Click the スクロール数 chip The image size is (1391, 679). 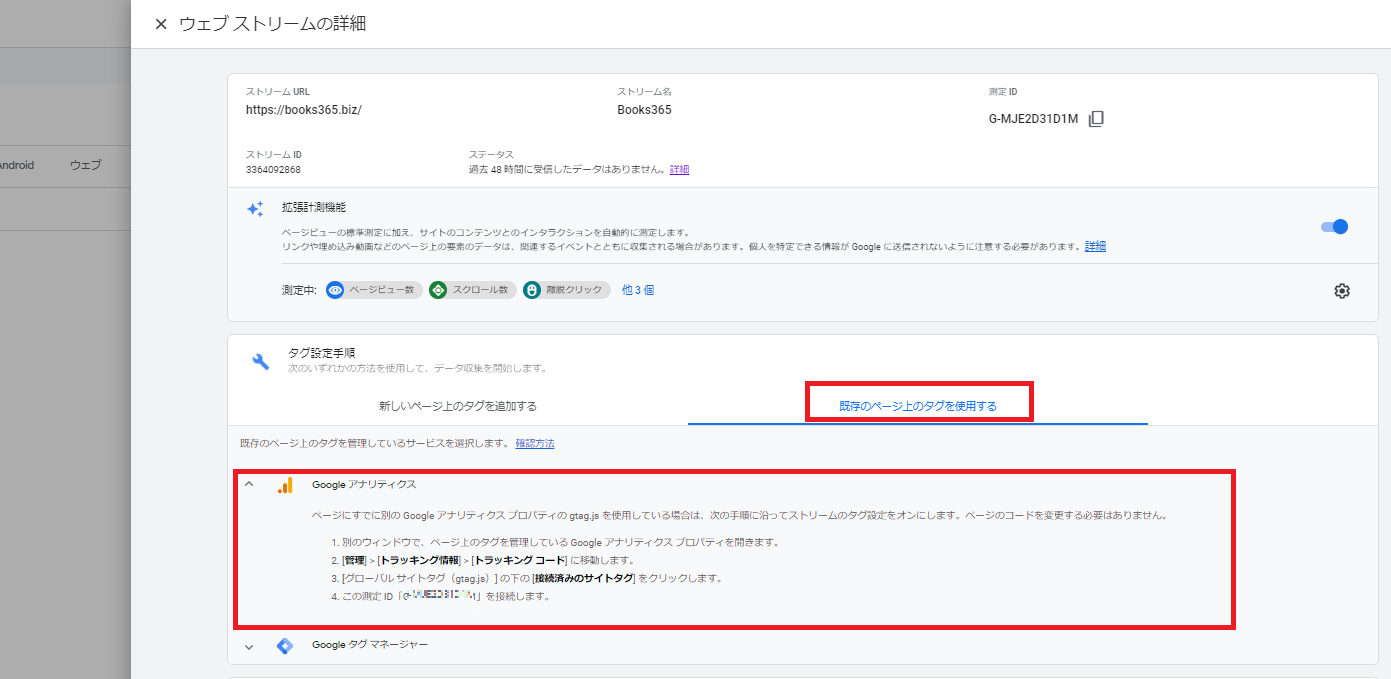click(x=470, y=290)
